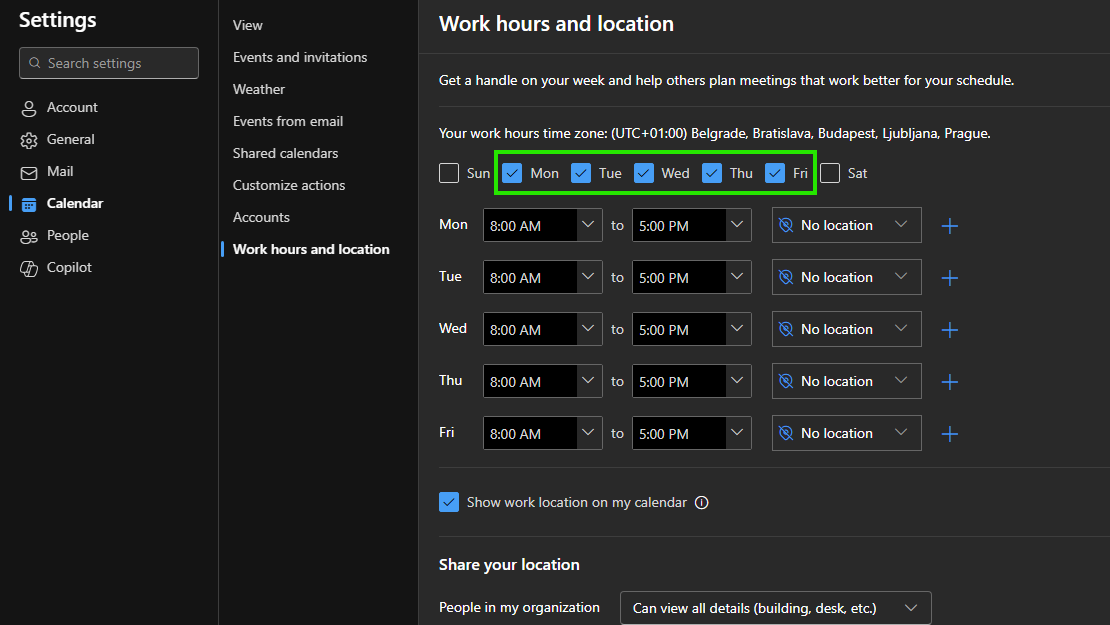Open Mon location dropdown
Viewport: 1110px width, 625px height.
[847, 225]
